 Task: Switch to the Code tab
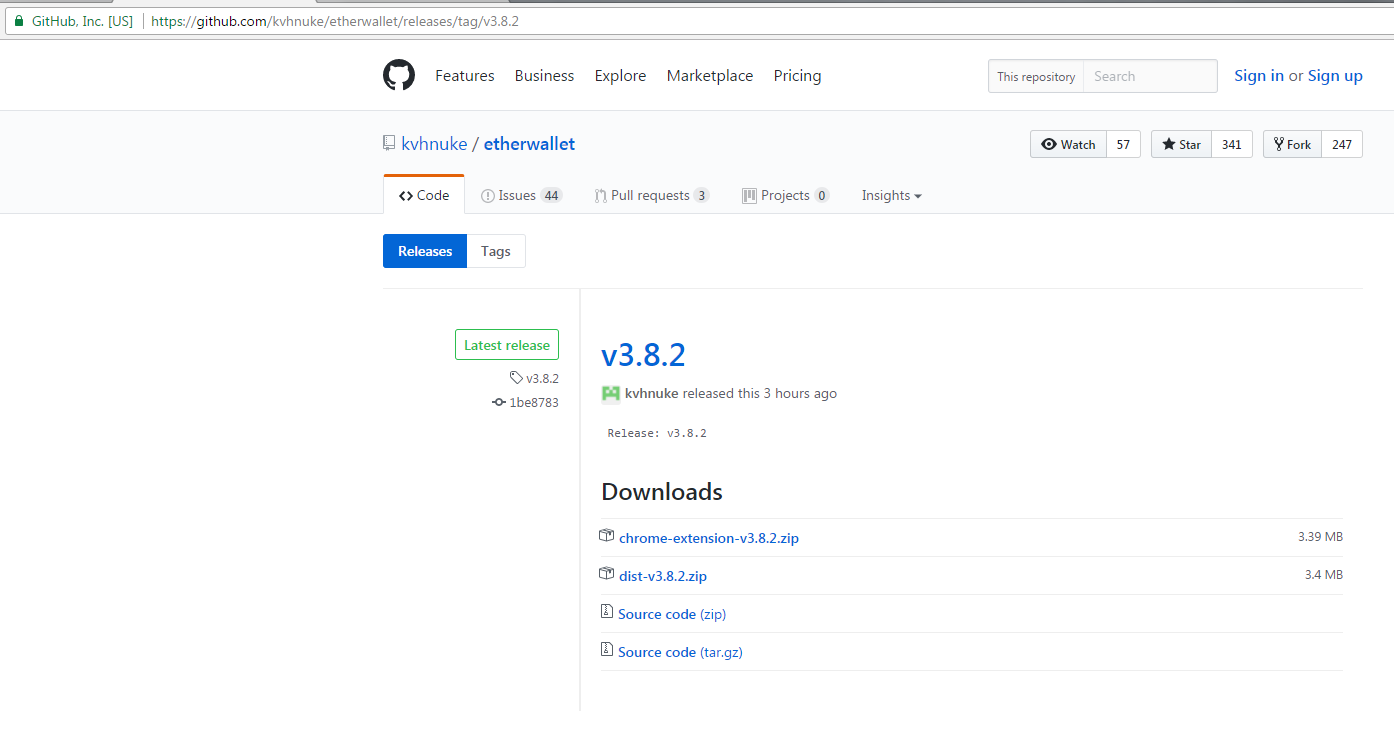pyautogui.click(x=424, y=196)
